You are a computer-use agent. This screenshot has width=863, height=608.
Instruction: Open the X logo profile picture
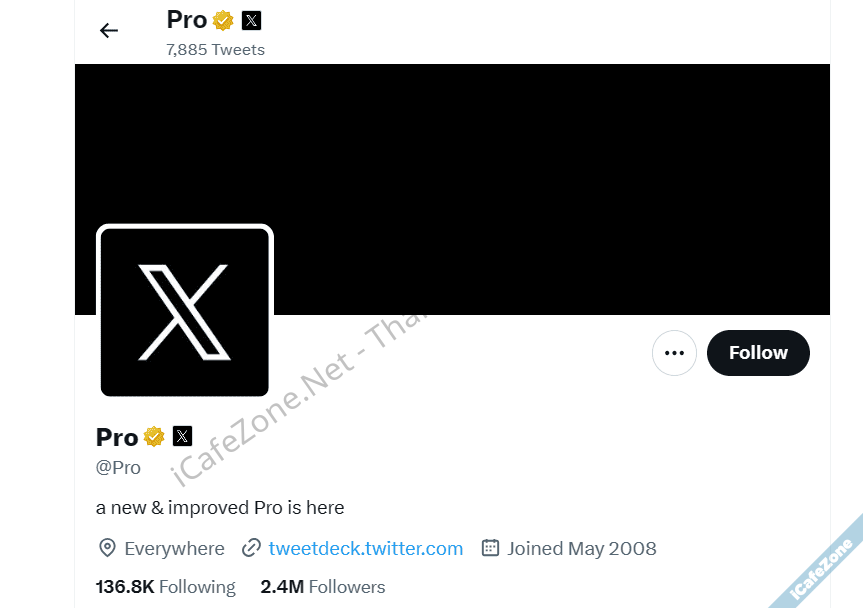[x=185, y=311]
